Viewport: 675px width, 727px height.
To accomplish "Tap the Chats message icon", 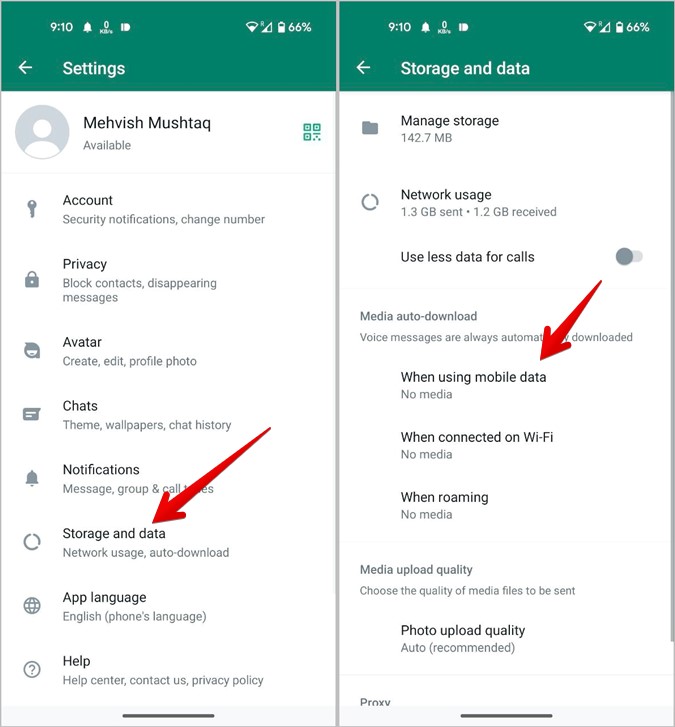I will 32,414.
